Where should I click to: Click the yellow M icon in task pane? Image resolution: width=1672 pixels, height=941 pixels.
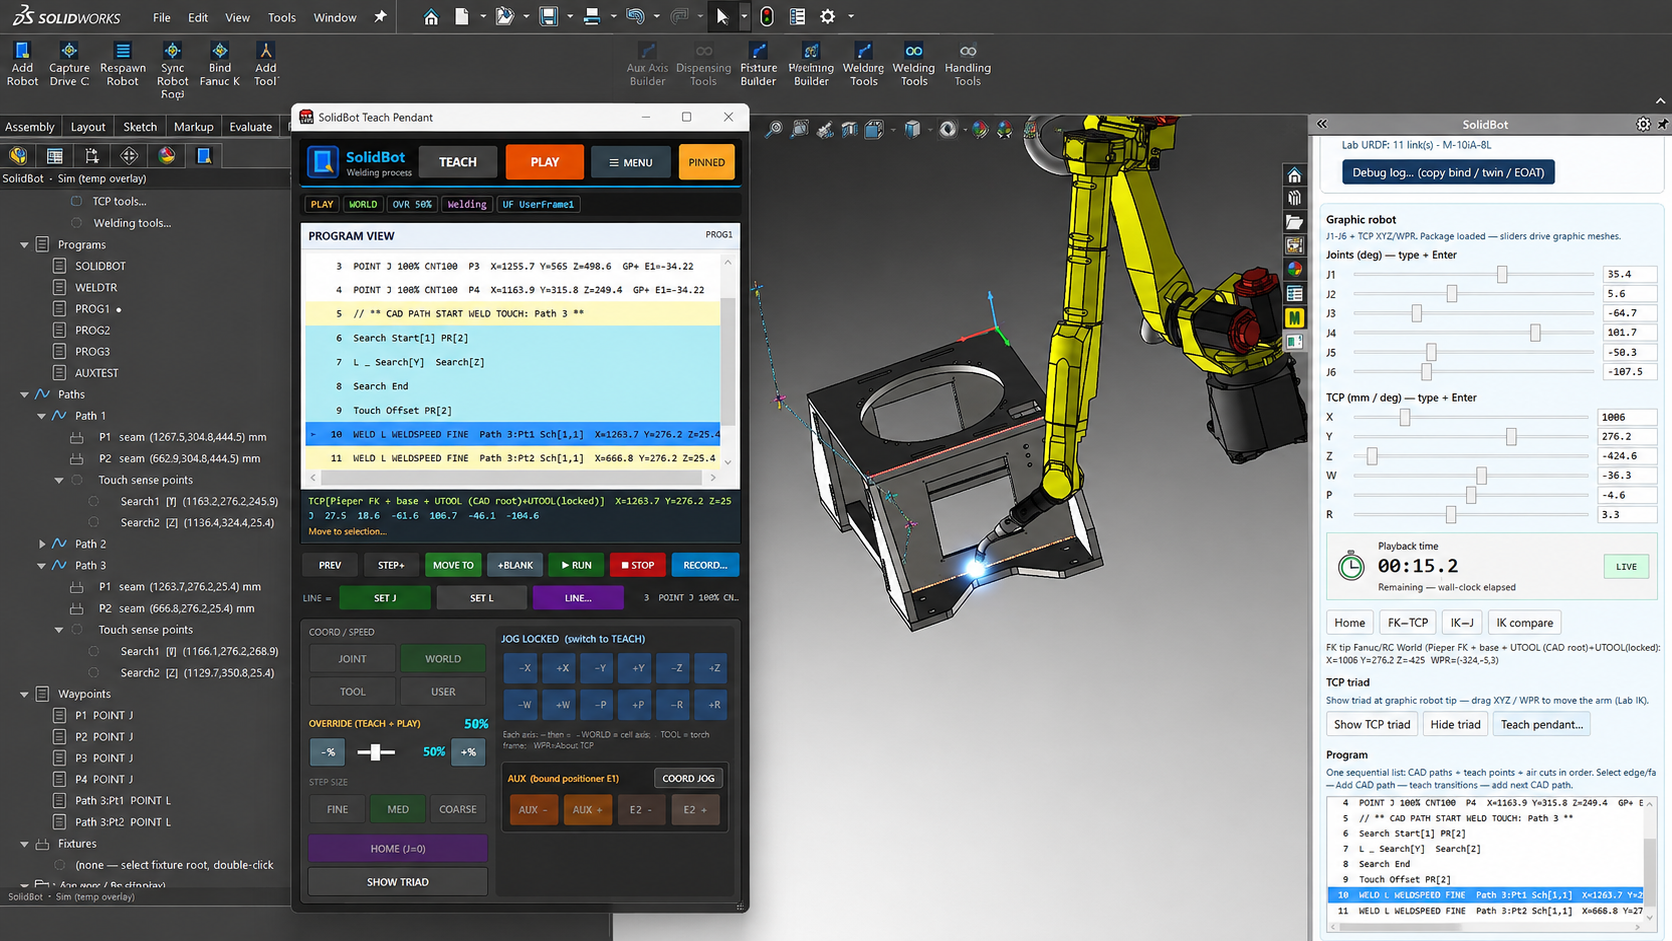click(1294, 318)
